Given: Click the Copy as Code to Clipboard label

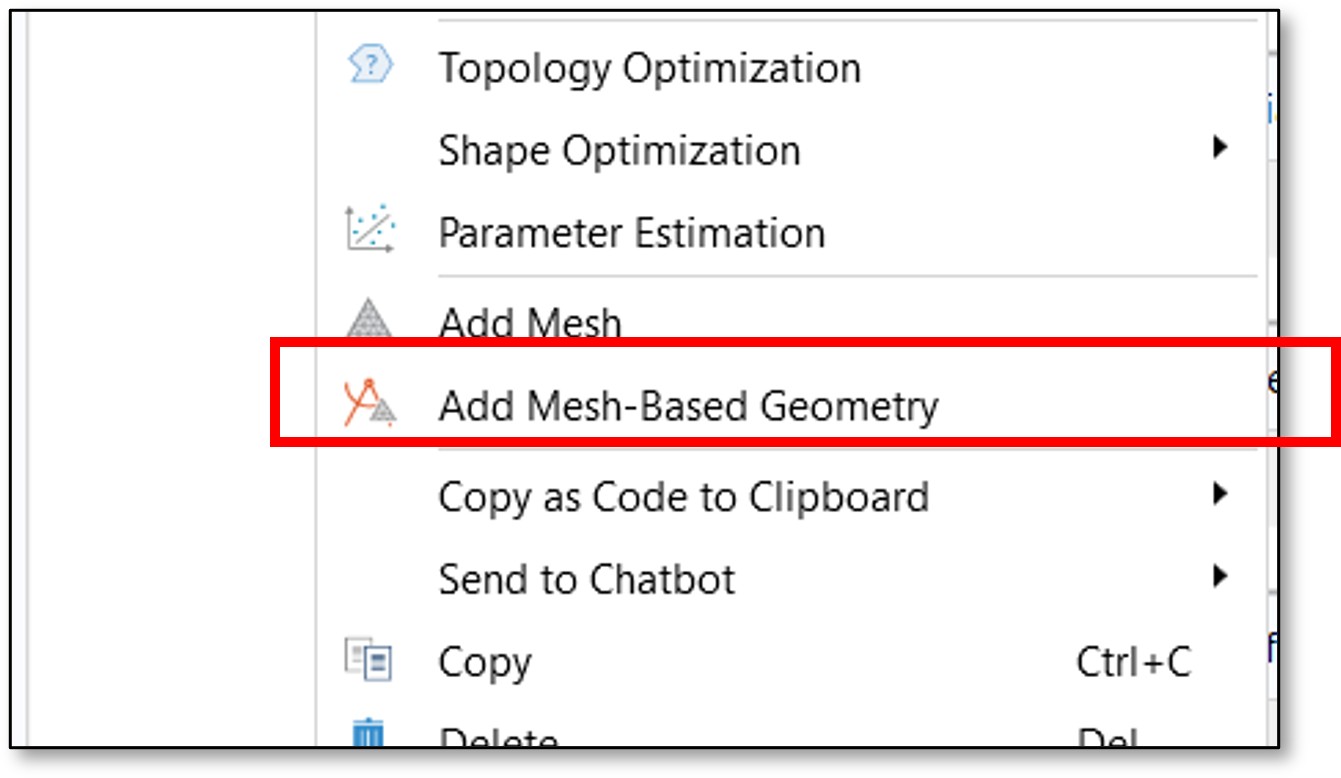Looking at the screenshot, I should tap(683, 497).
